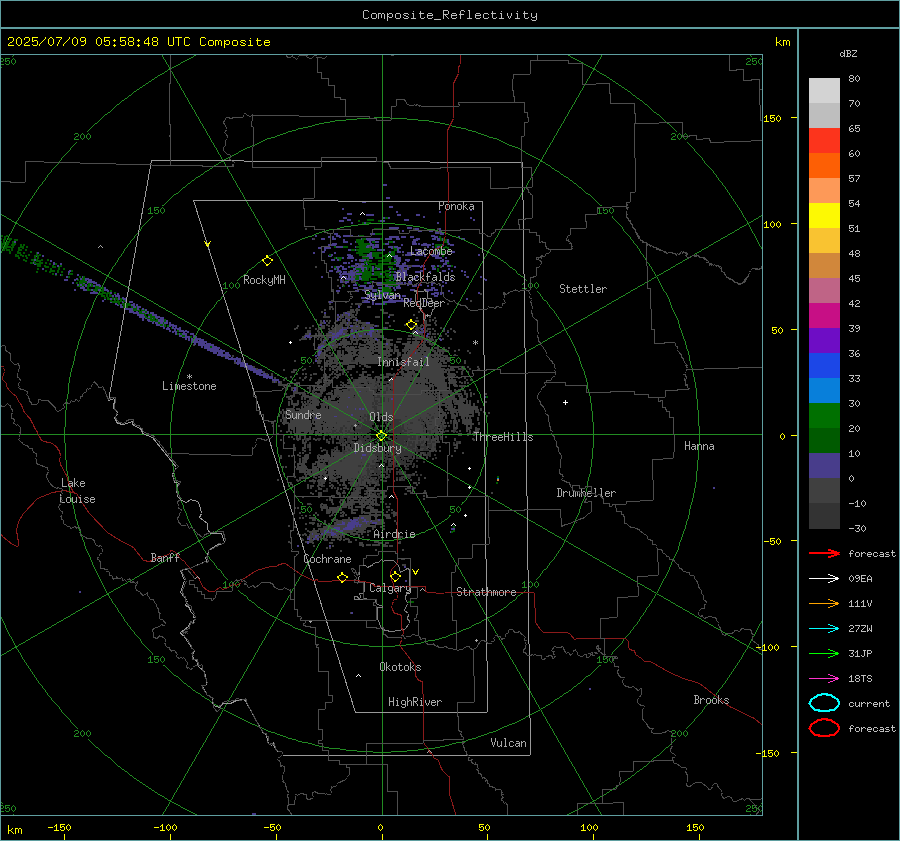Click the white plus marker west of Hanna

click(x=565, y=402)
